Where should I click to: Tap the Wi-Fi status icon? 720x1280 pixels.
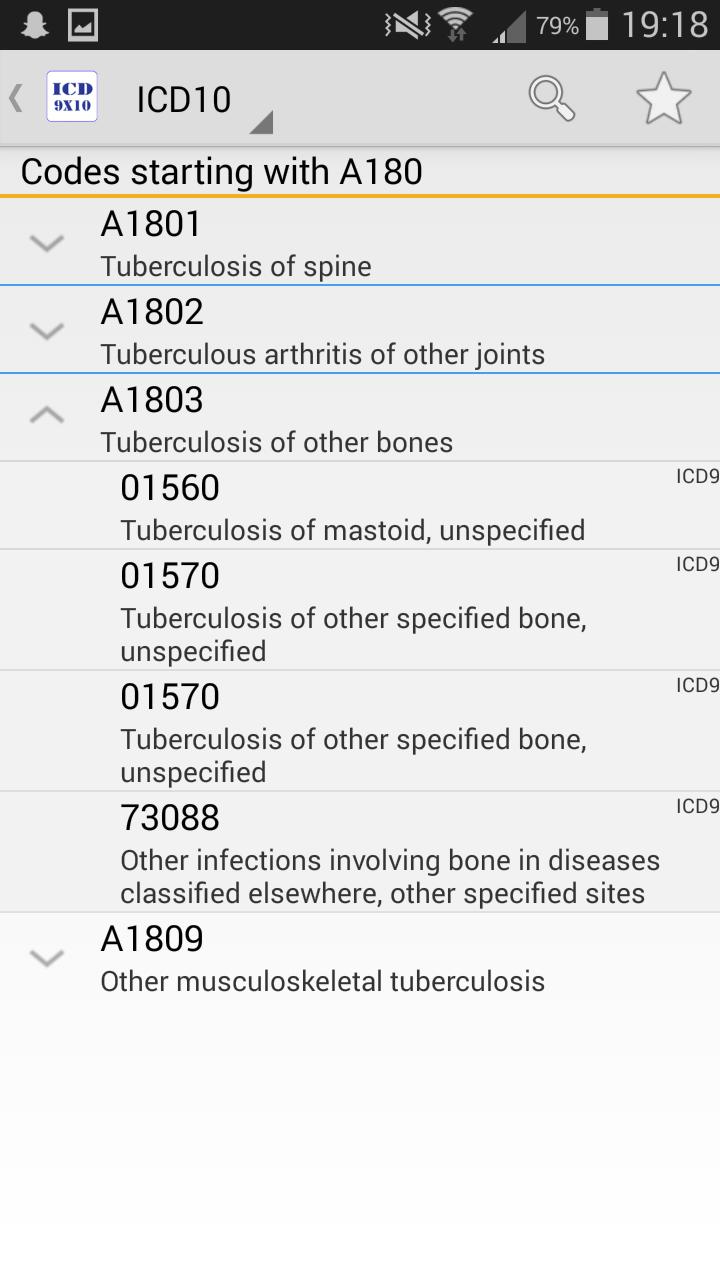coord(456,25)
